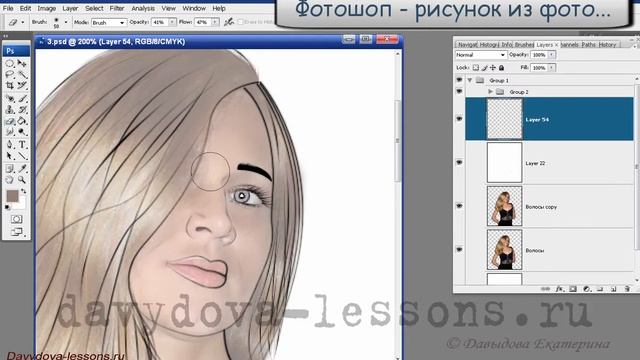Screen dimensions: 640x360
Task: Open the File menu
Action: tap(8, 8)
